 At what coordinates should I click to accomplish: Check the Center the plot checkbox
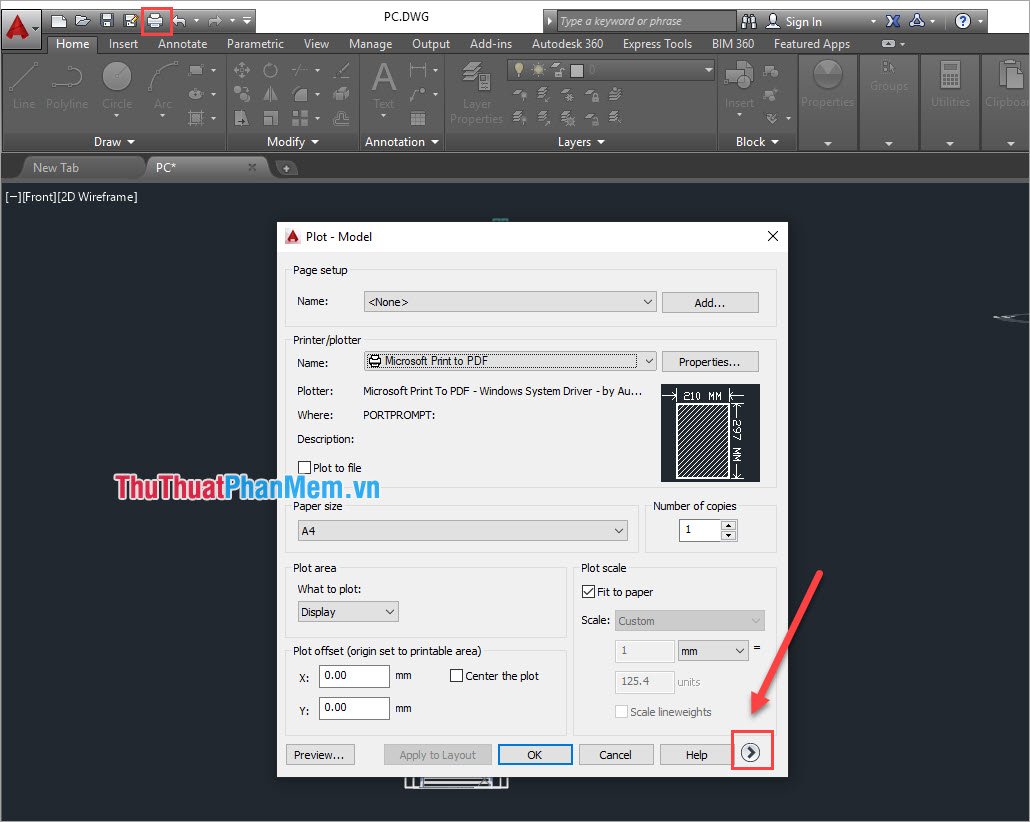point(457,675)
